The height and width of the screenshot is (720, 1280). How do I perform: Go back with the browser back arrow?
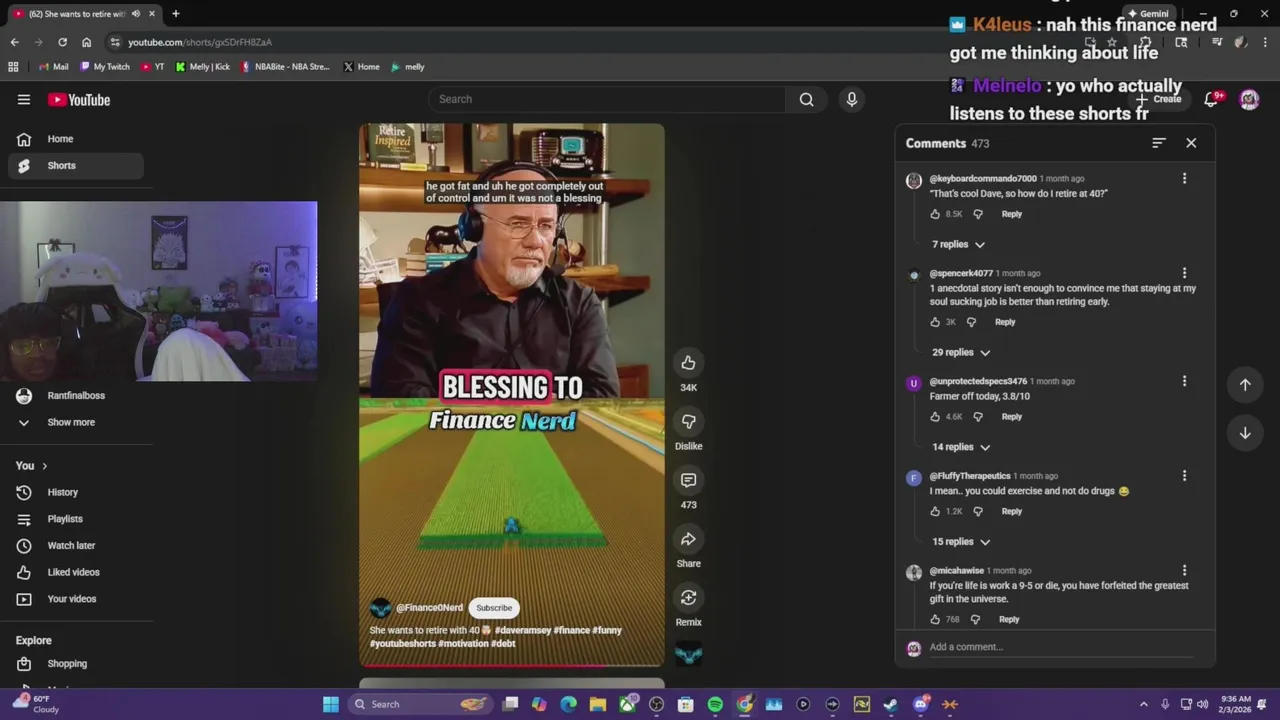pyautogui.click(x=14, y=42)
